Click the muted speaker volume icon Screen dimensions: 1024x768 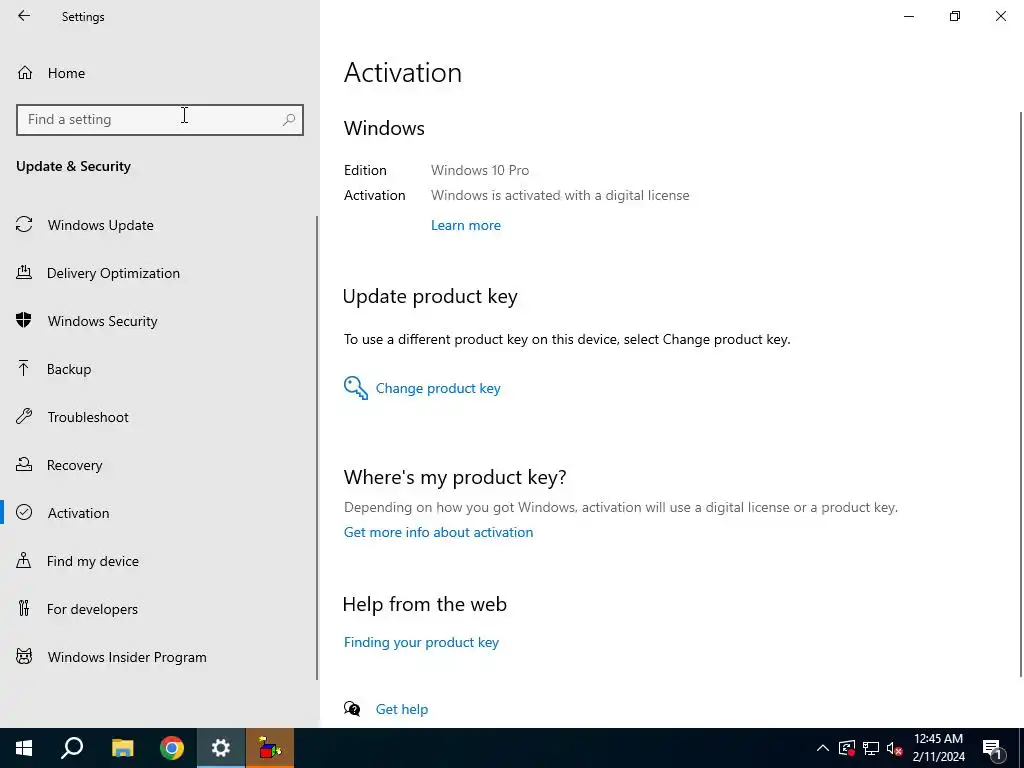894,748
